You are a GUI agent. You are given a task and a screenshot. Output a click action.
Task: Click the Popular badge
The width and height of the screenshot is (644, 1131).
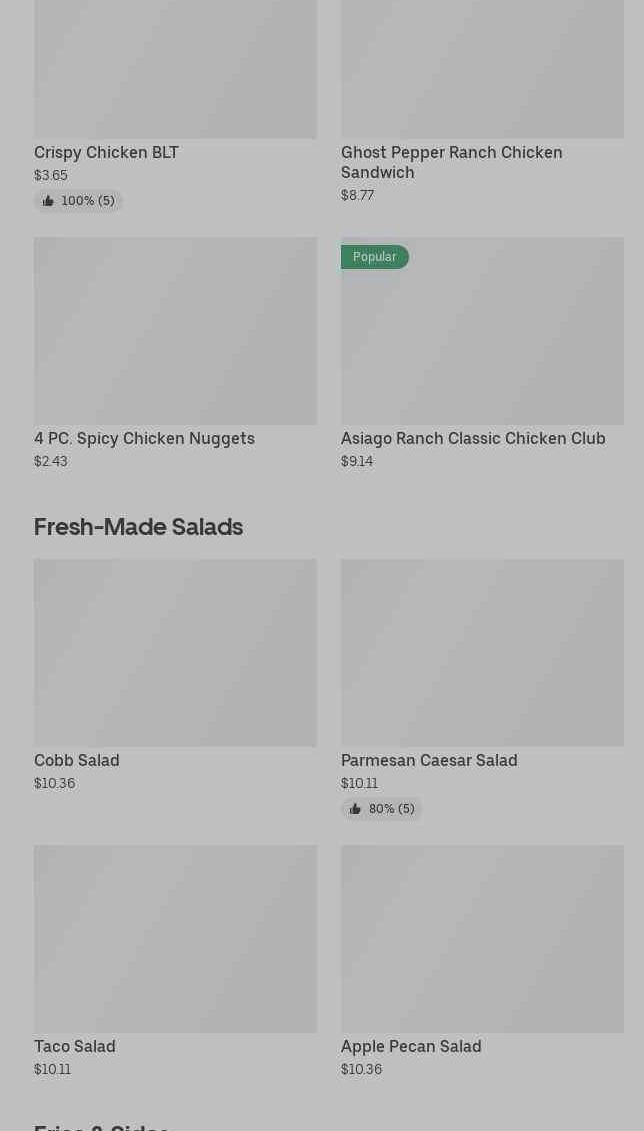374,257
